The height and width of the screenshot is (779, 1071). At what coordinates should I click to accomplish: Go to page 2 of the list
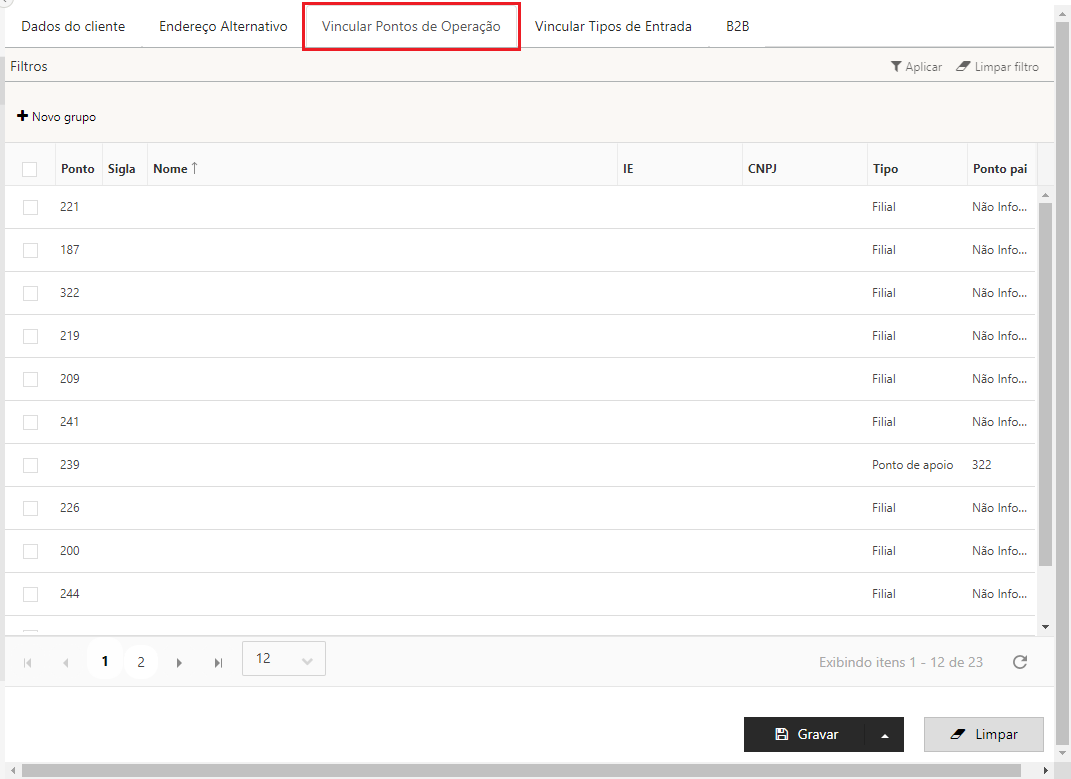coord(141,662)
